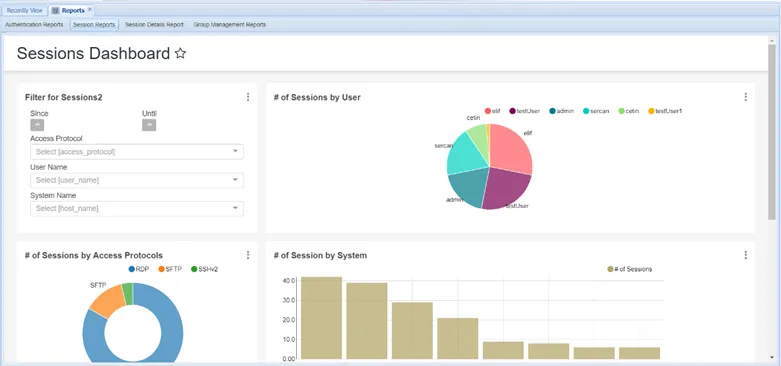The width and height of the screenshot is (781, 366).
Task: Open # of Session by System options menu
Action: (746, 255)
